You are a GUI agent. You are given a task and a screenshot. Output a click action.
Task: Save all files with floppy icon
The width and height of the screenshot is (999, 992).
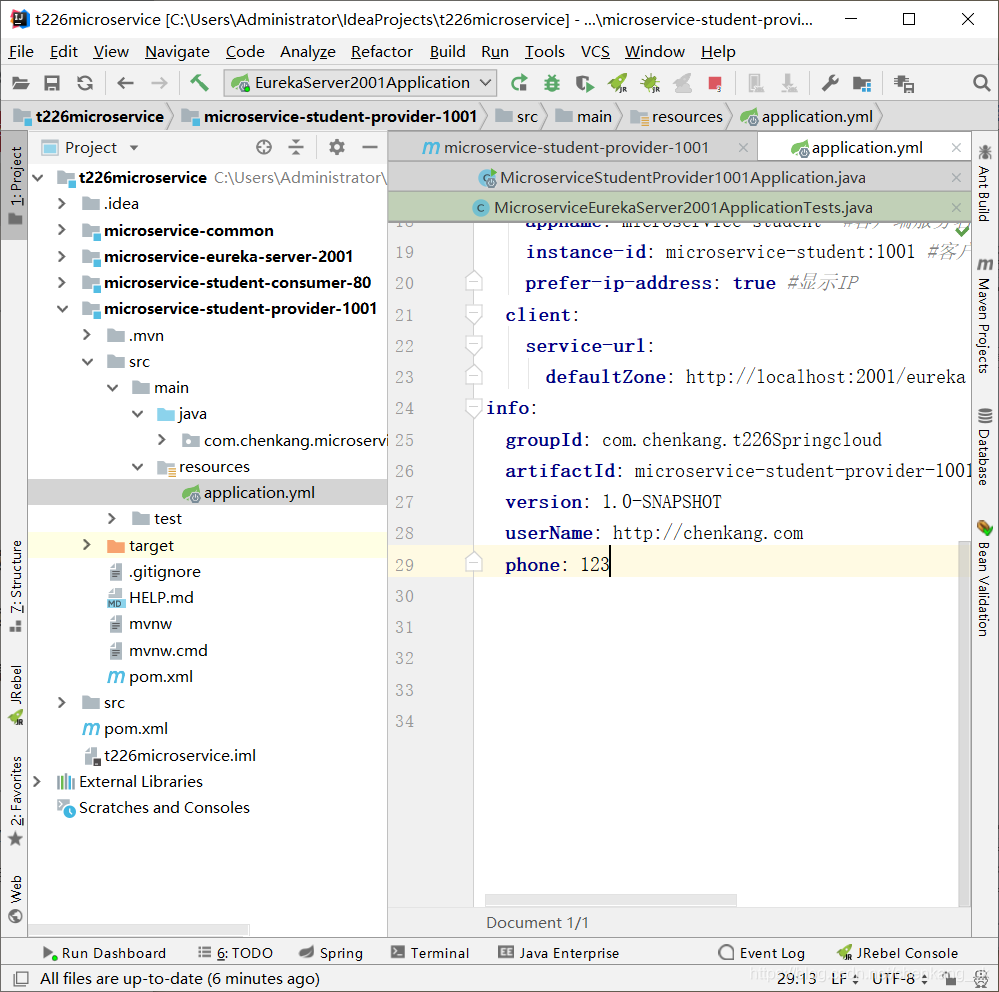[52, 83]
